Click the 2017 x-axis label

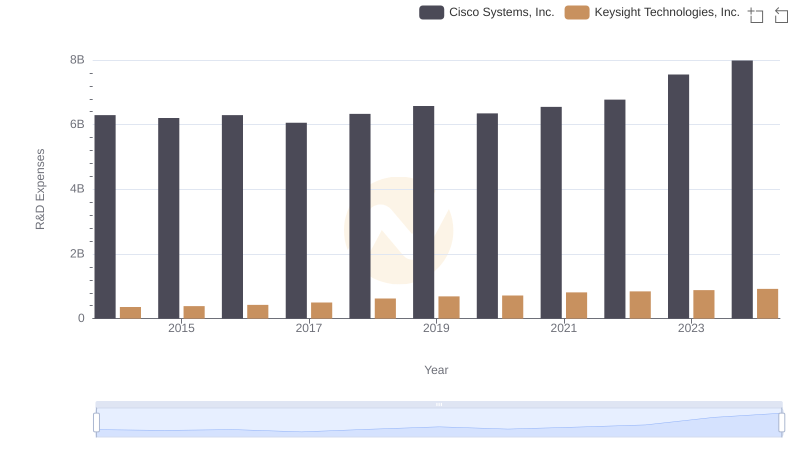[309, 328]
